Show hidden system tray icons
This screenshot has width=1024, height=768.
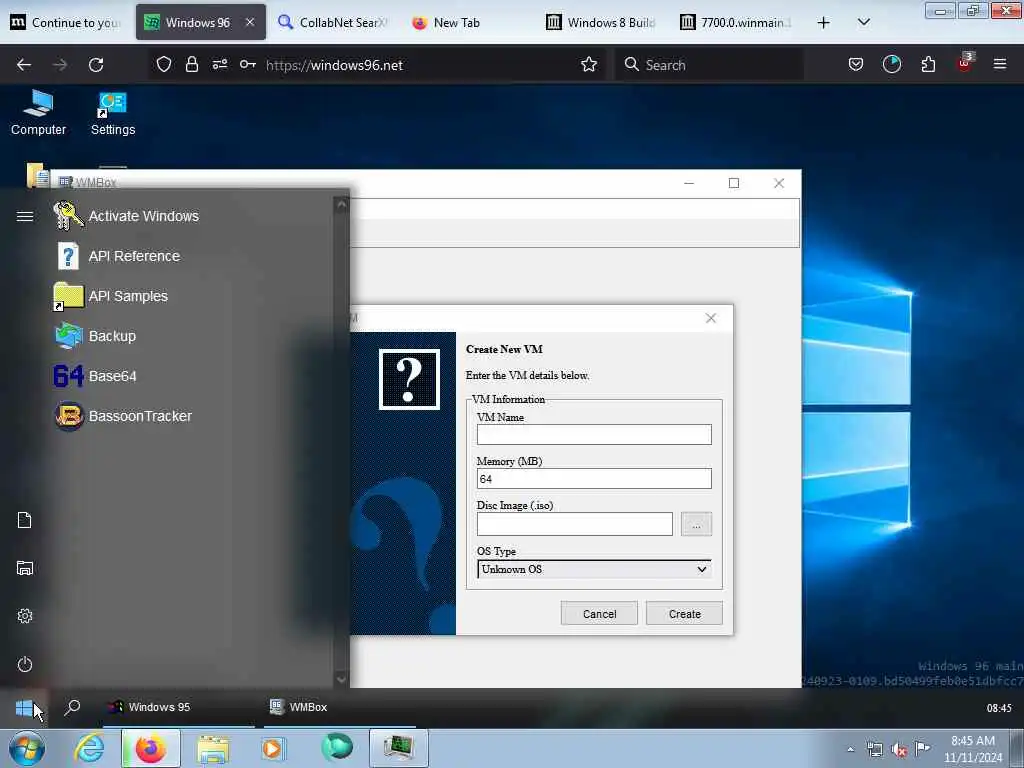[850, 749]
